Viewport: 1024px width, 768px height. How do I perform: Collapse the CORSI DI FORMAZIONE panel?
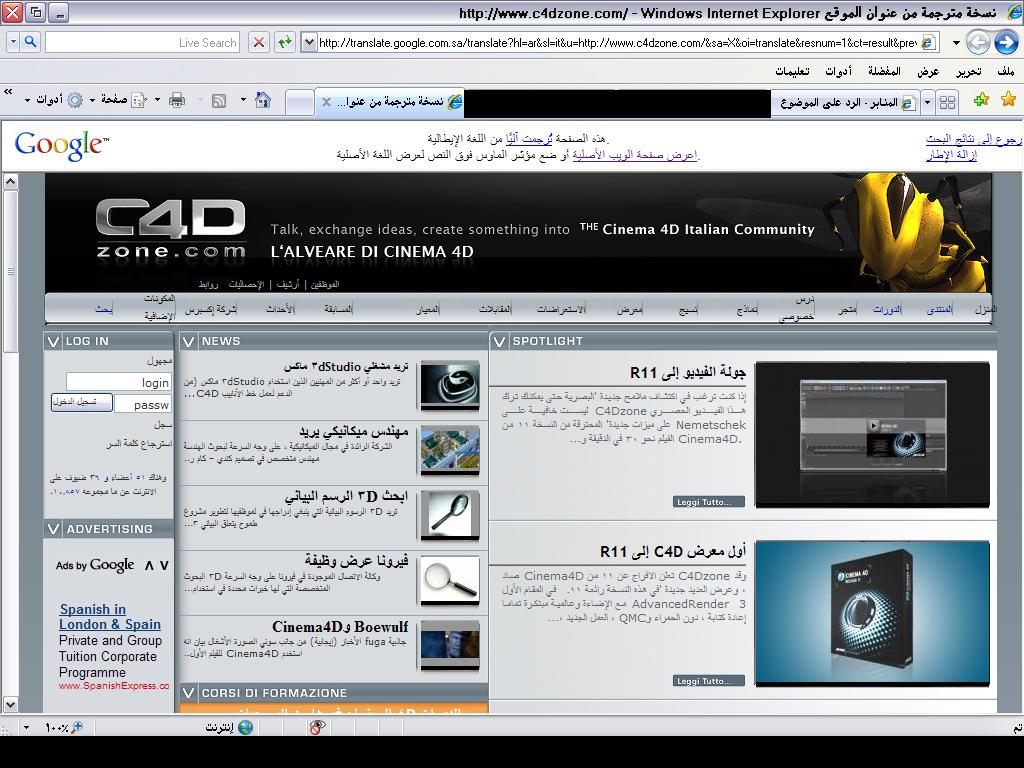point(189,693)
